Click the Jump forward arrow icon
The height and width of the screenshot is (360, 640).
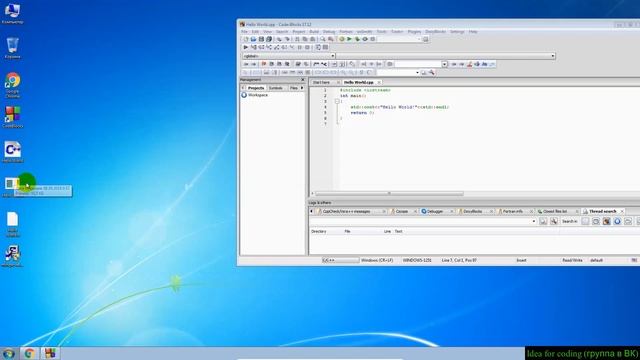coord(253,64)
